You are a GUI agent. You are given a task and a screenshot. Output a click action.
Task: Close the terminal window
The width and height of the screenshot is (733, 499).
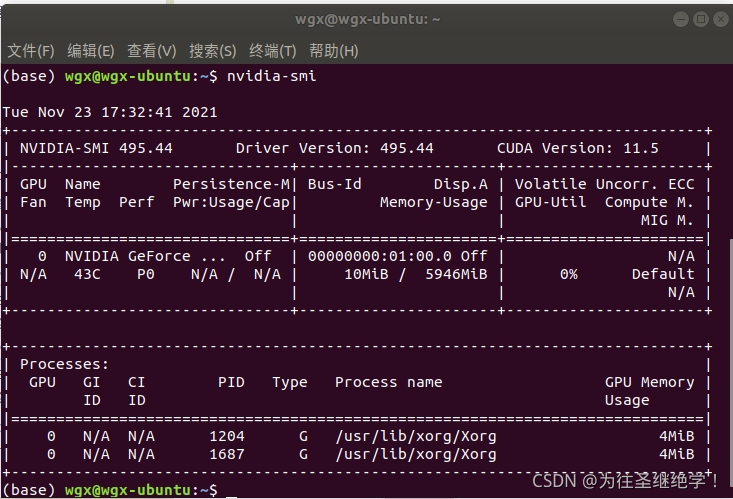[721, 19]
